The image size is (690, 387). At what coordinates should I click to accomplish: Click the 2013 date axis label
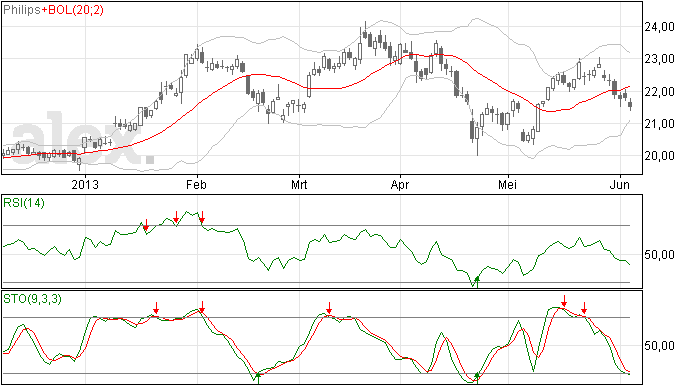[x=85, y=184]
